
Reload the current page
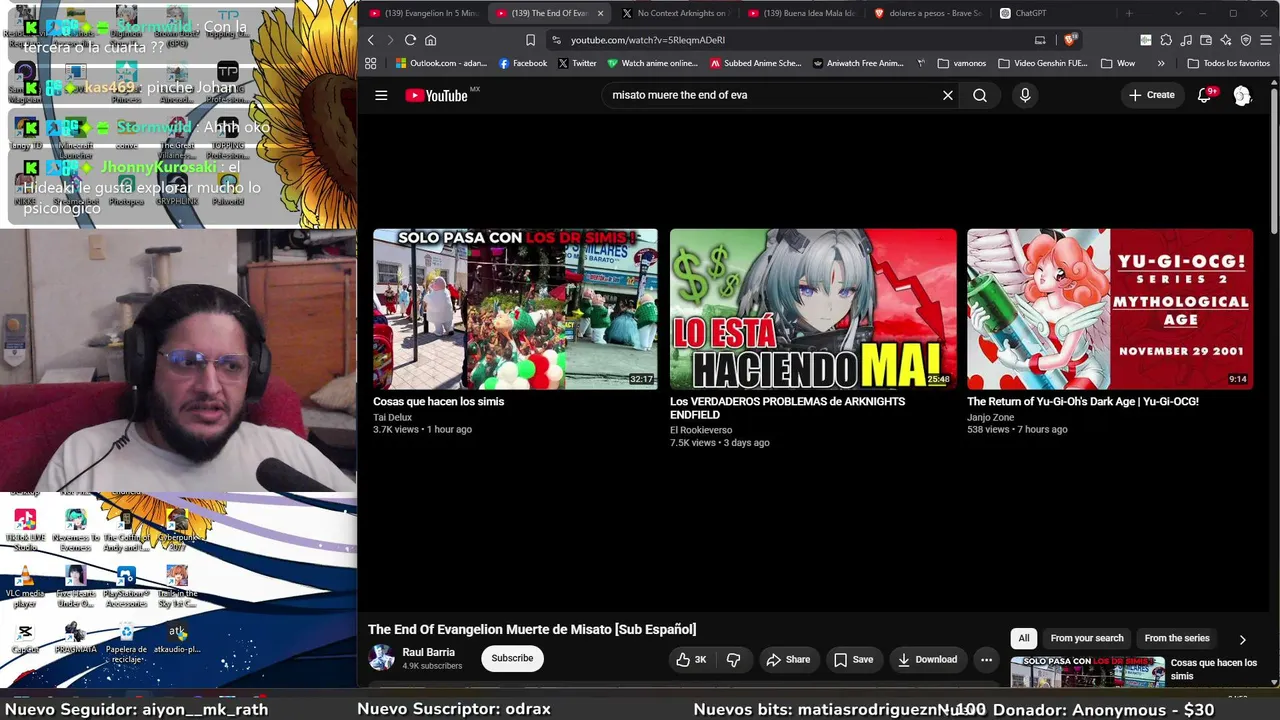(410, 40)
